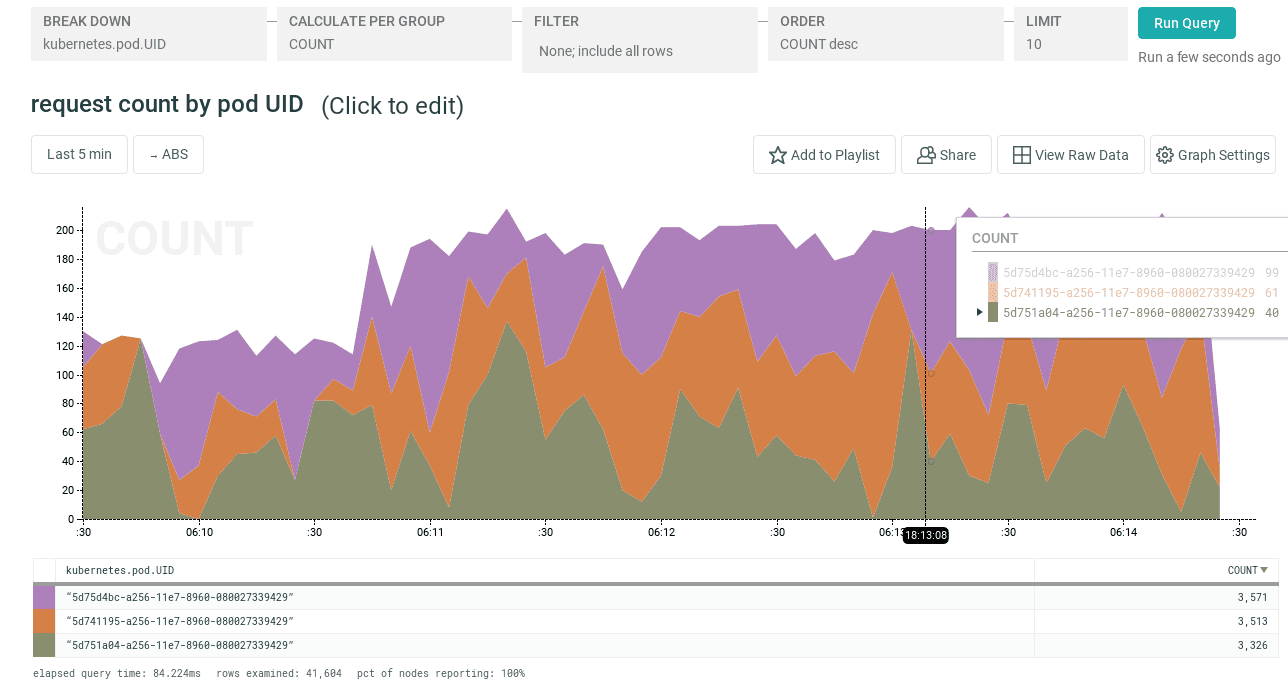Click the Share people icon
The image size is (1288, 696).
pos(926,155)
